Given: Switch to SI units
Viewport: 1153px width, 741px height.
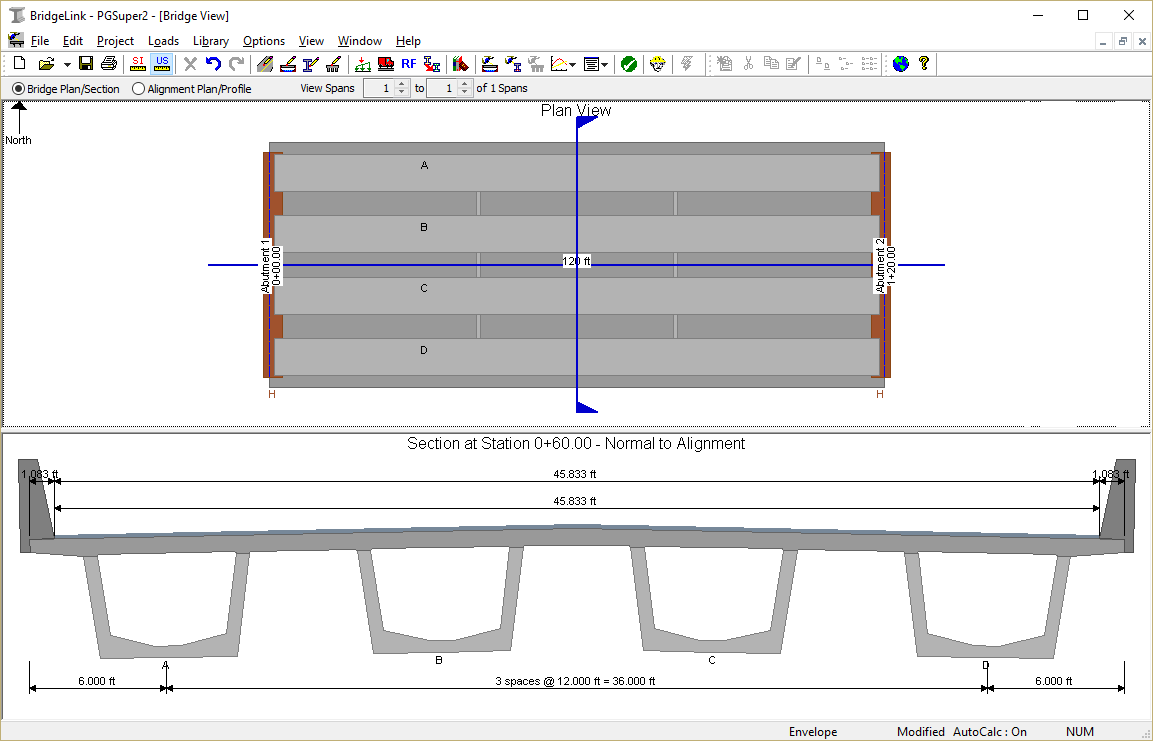Looking at the screenshot, I should (138, 64).
